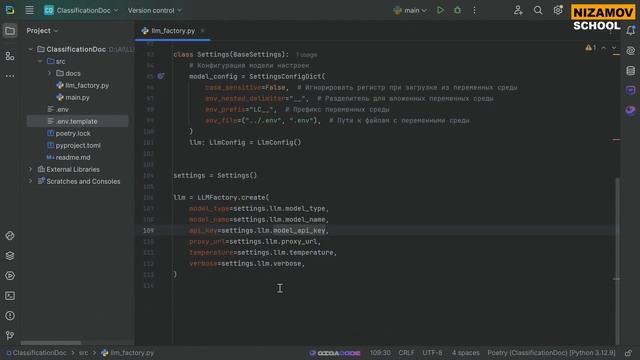The image size is (640, 360).
Task: Expand Scratches and Consoles node
Action: (31, 181)
